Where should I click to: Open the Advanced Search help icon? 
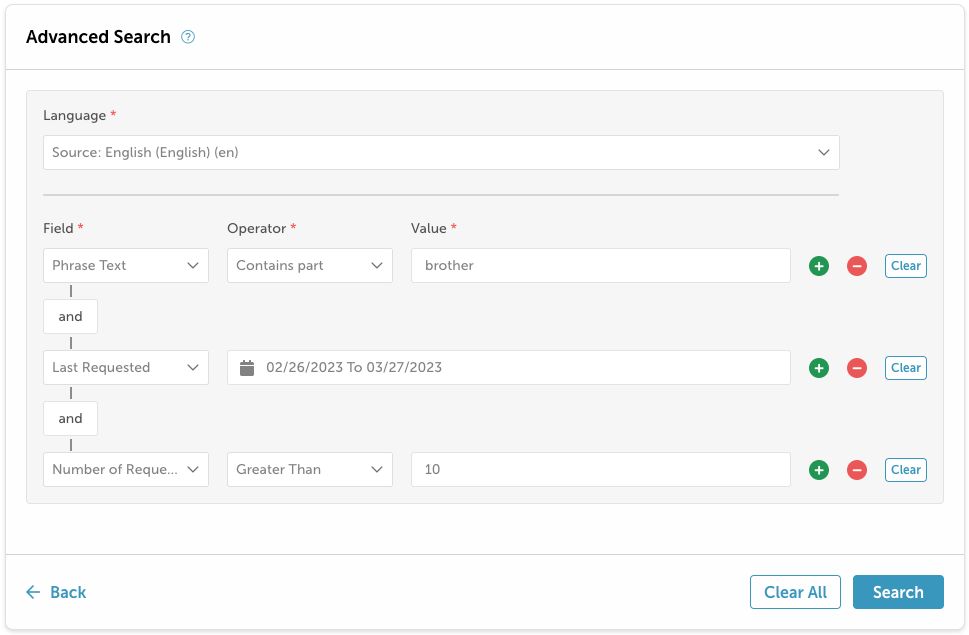188,37
